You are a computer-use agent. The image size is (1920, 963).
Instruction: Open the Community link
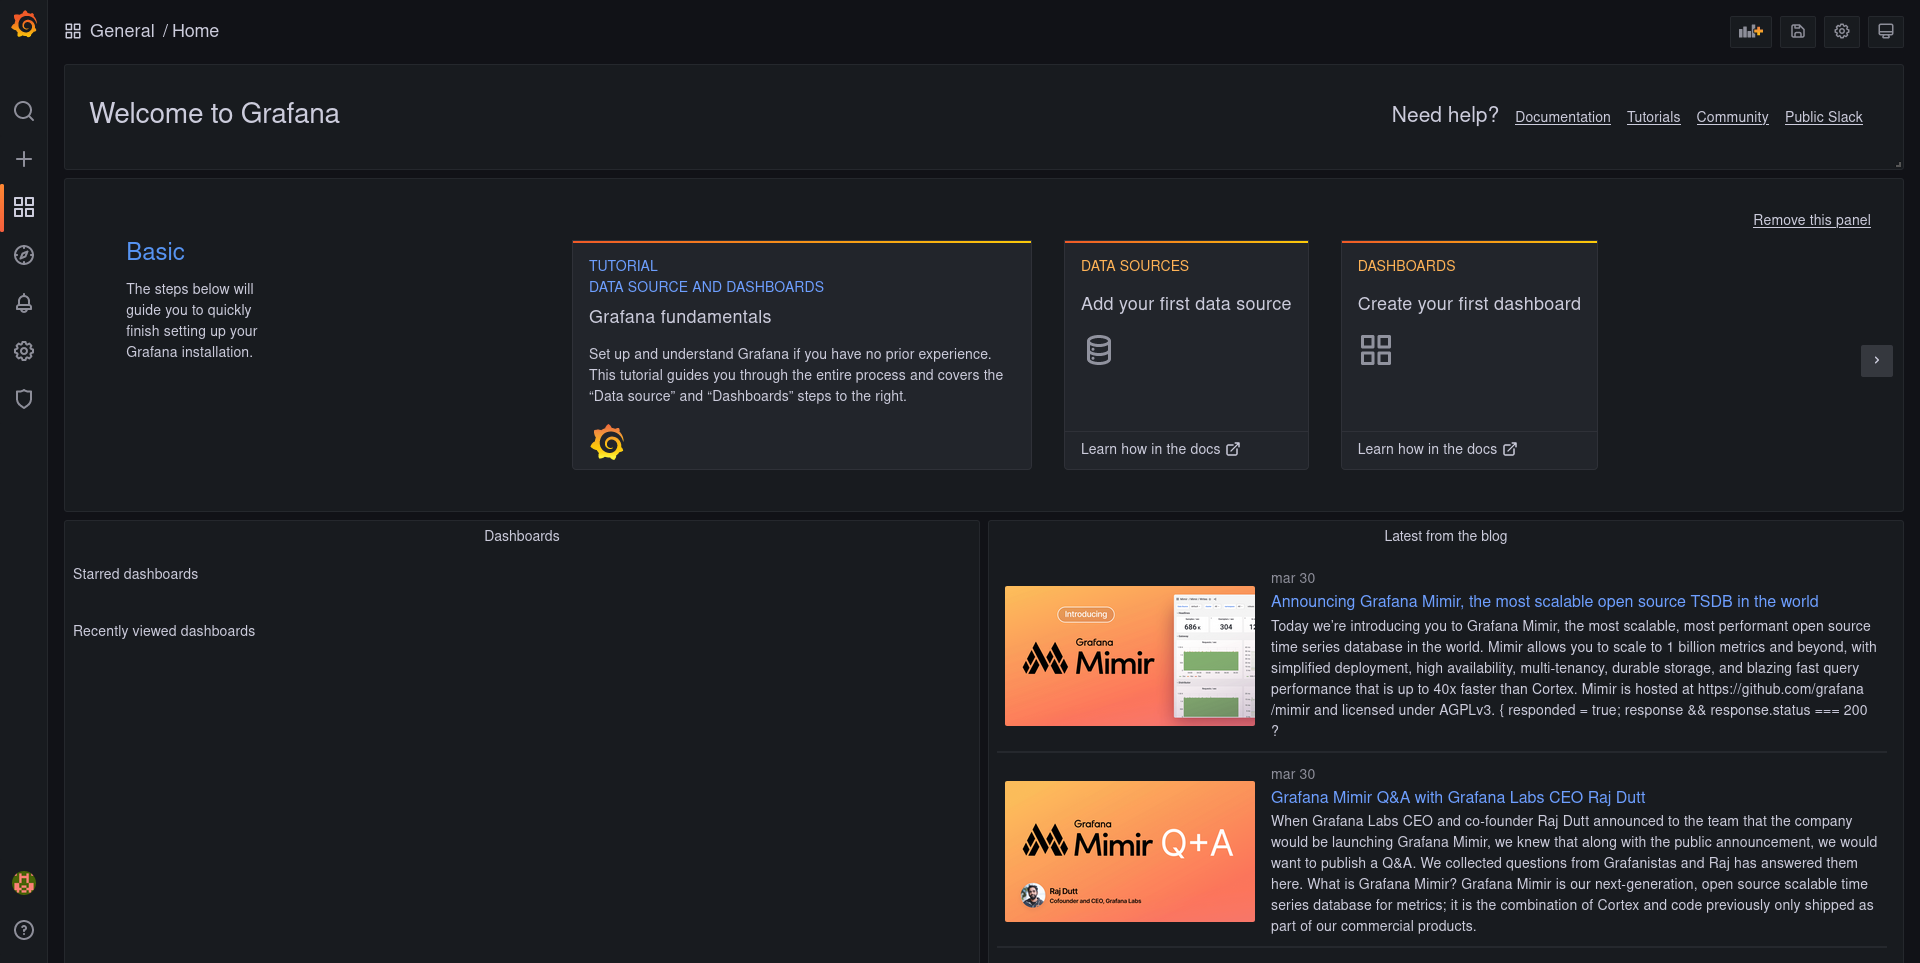[x=1732, y=117]
